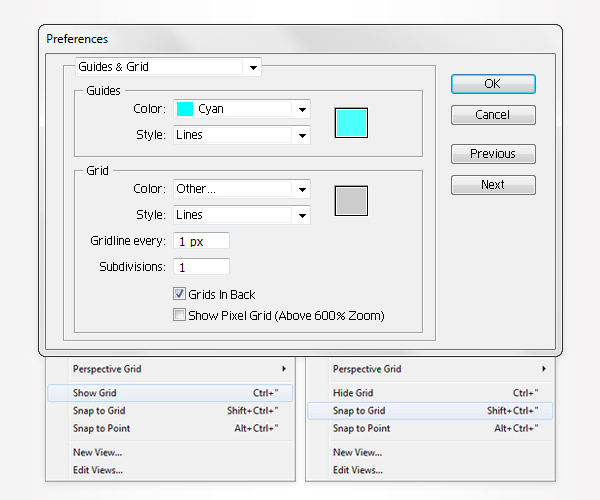The width and height of the screenshot is (600, 500).
Task: Select New View in right menu
Action: pos(430,452)
